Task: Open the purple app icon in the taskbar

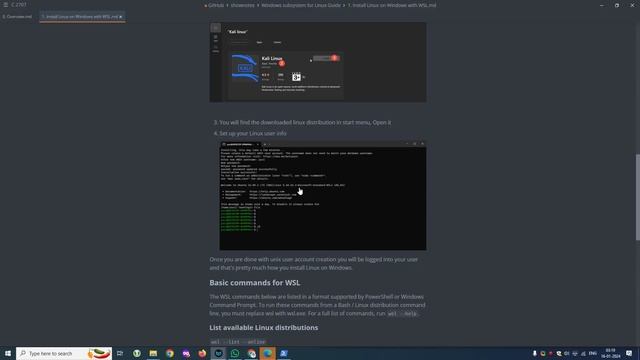Action: (x=186, y=353)
